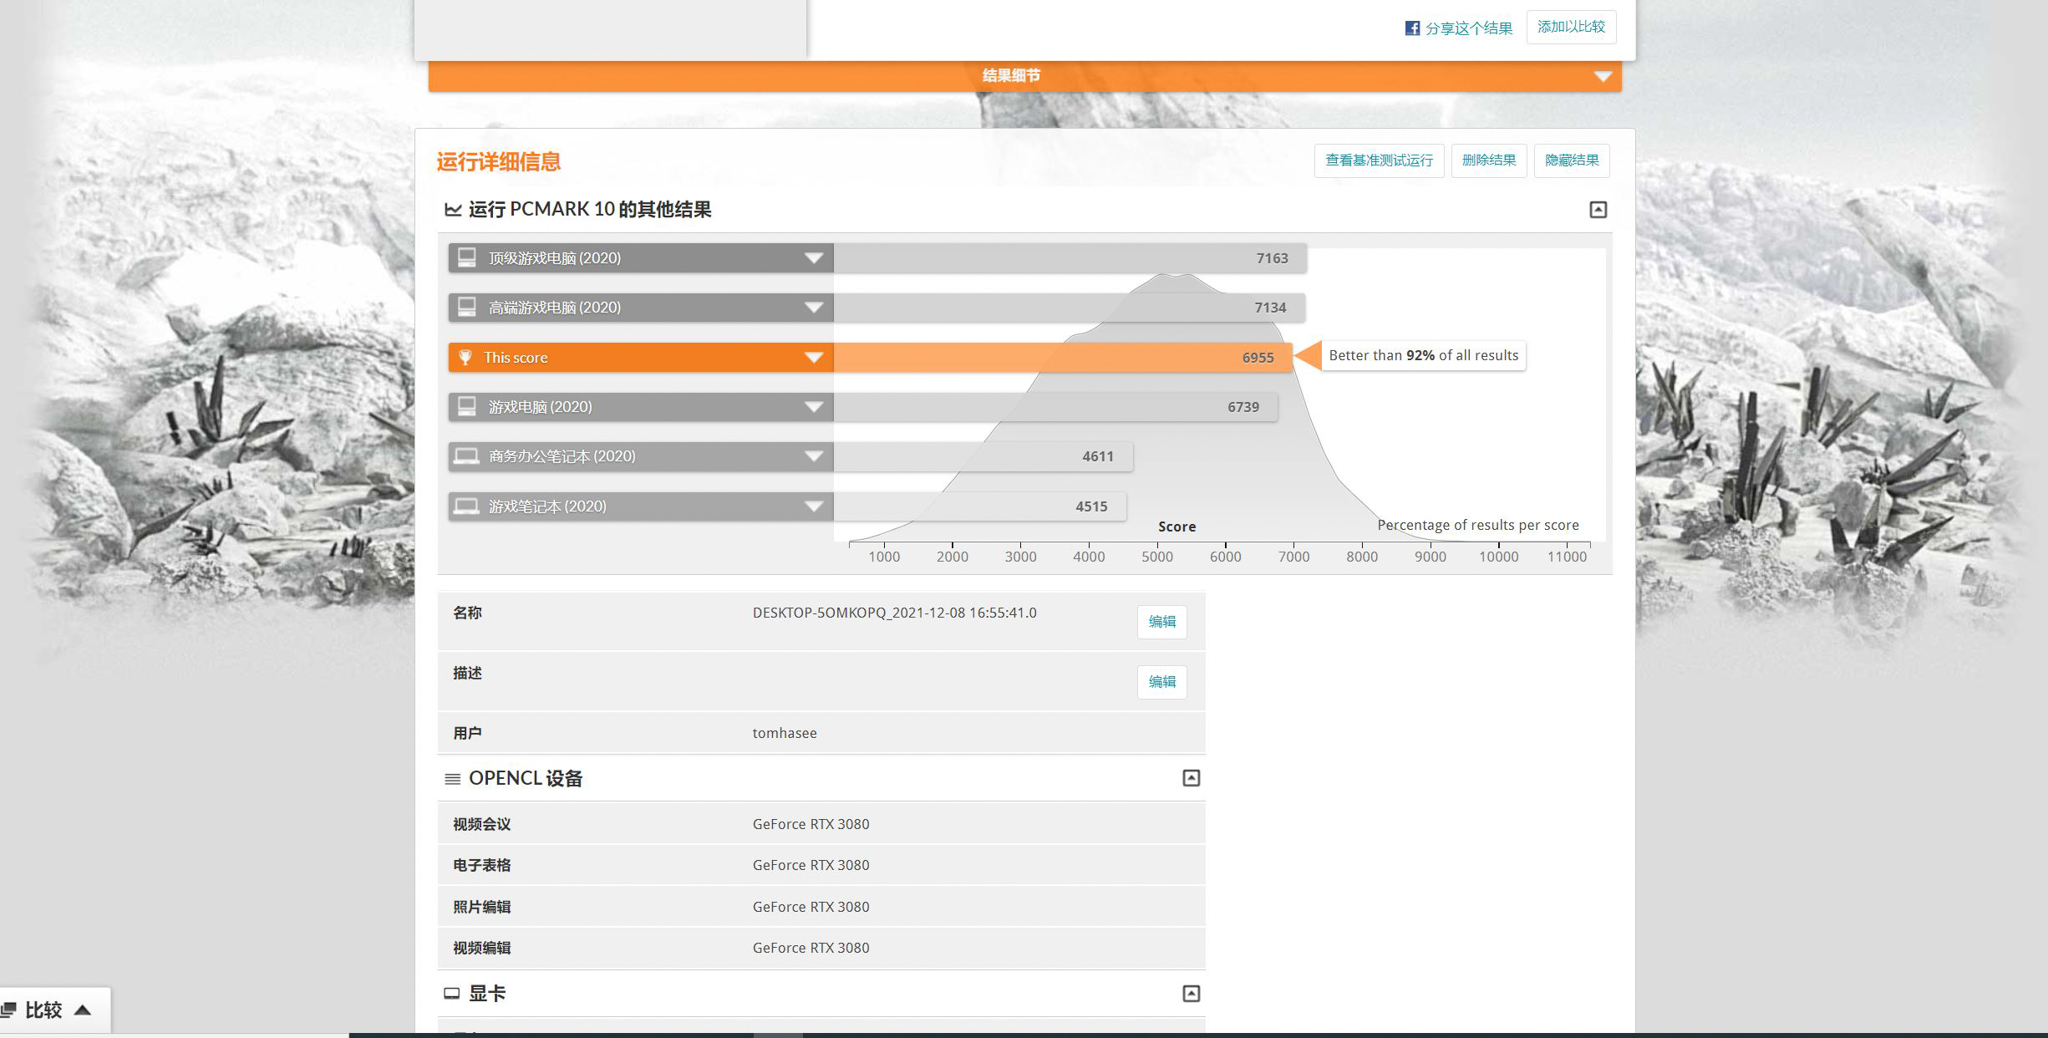Expand the 商务办公笔记本 (2020) dropdown arrow
Image resolution: width=2048 pixels, height=1038 pixels.
point(814,457)
